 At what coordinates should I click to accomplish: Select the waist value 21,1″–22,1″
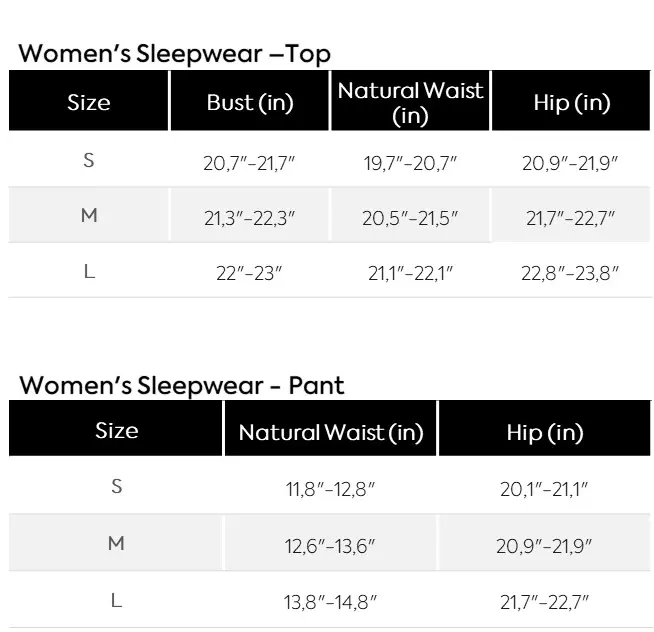[410, 274]
